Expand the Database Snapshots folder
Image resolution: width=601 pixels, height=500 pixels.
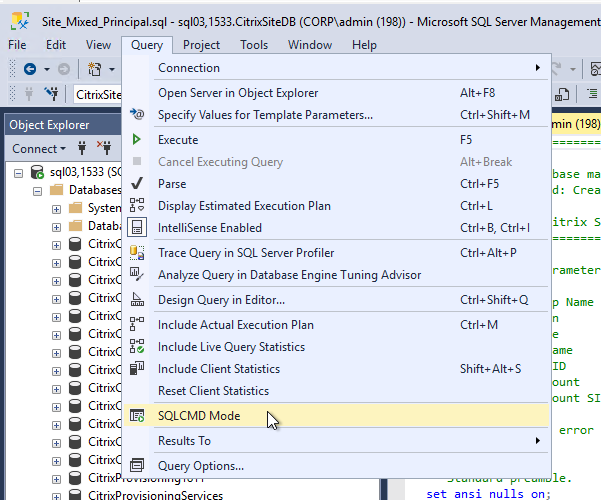(x=56, y=227)
